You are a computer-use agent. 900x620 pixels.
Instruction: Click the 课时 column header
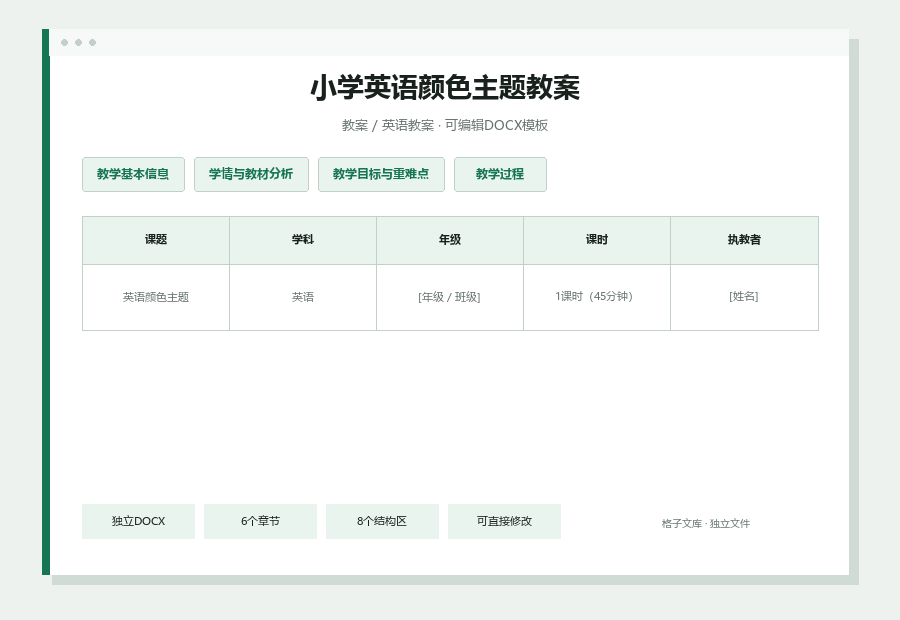tap(597, 241)
